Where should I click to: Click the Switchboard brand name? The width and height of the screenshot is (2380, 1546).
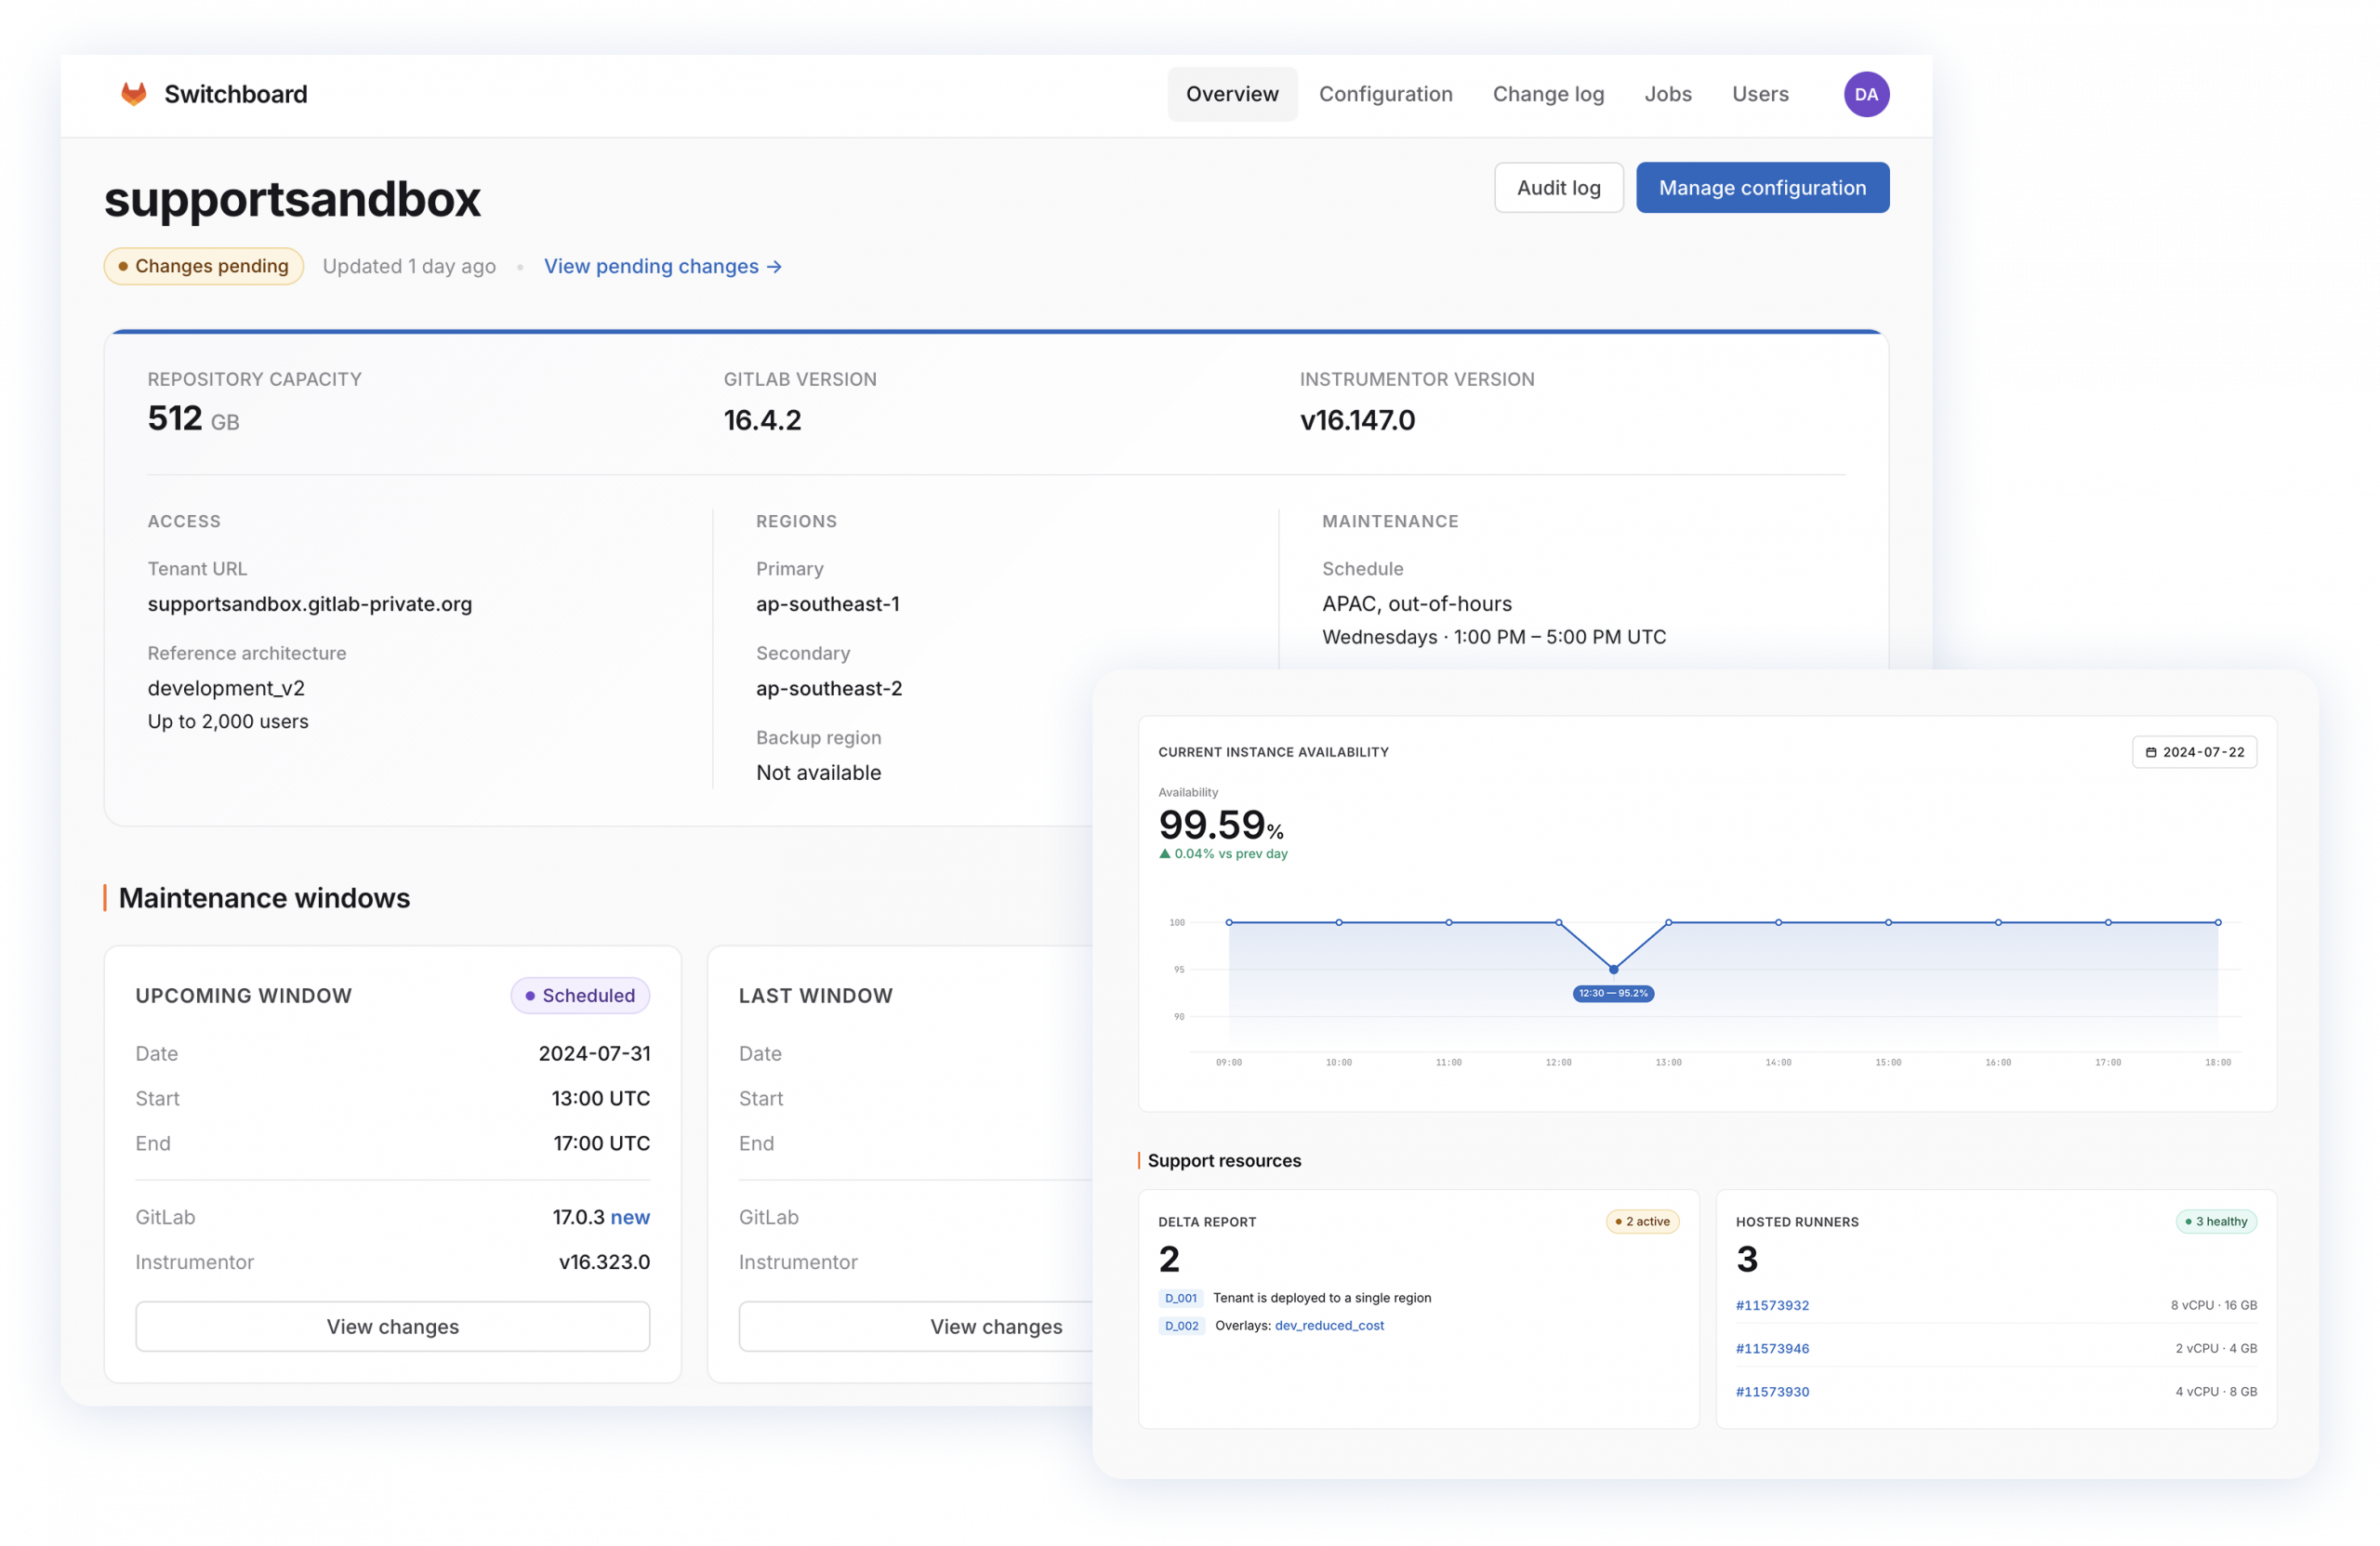(x=236, y=94)
